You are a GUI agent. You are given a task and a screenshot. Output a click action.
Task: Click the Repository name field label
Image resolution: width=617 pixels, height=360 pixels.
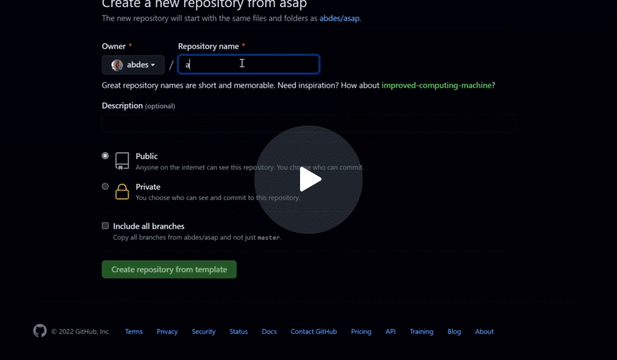coord(209,46)
